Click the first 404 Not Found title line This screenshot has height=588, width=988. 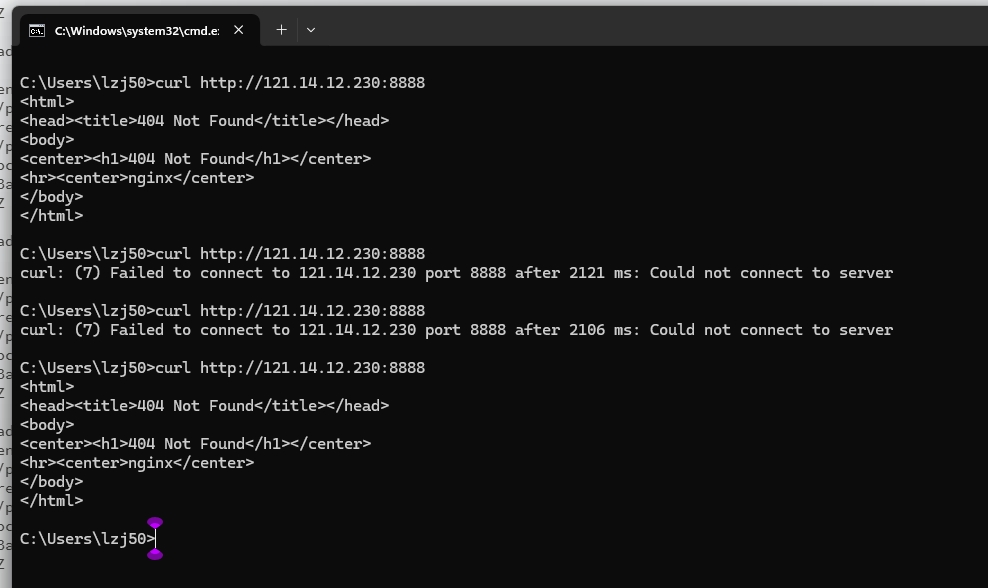click(204, 120)
